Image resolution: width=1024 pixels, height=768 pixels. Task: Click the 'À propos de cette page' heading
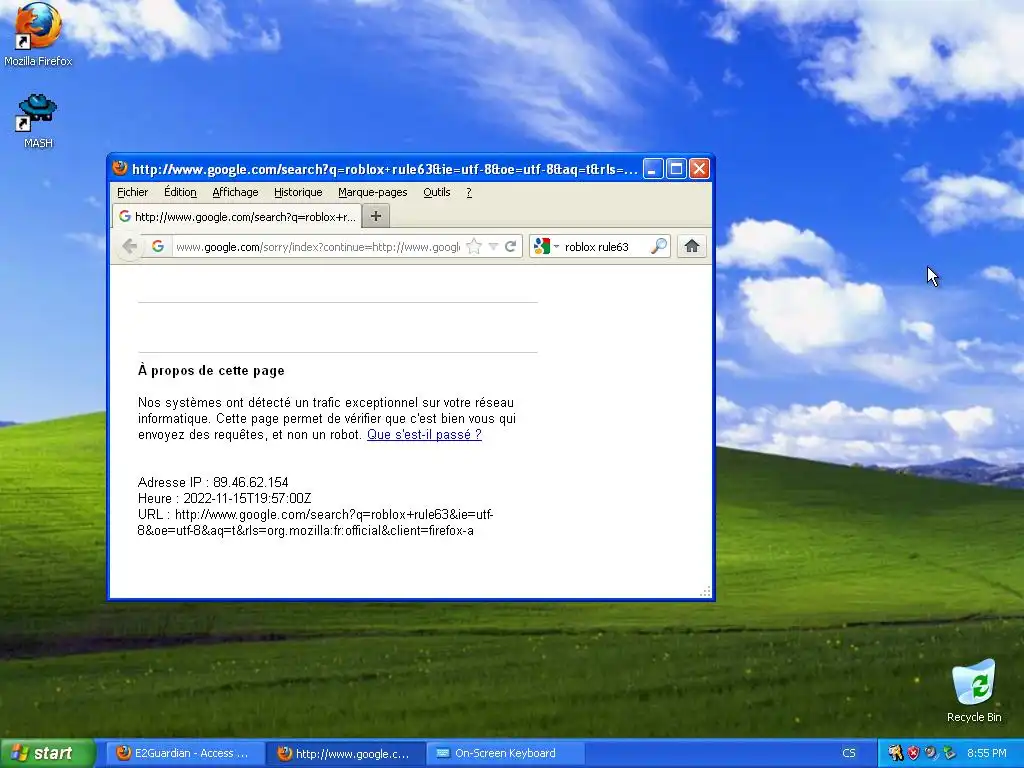pos(211,370)
